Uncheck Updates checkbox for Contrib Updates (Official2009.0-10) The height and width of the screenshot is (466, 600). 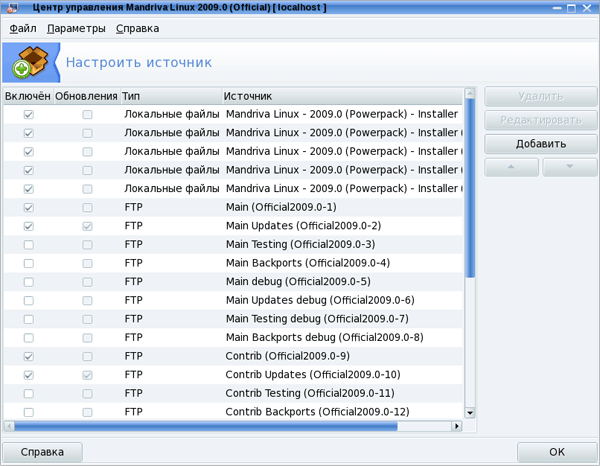87,375
